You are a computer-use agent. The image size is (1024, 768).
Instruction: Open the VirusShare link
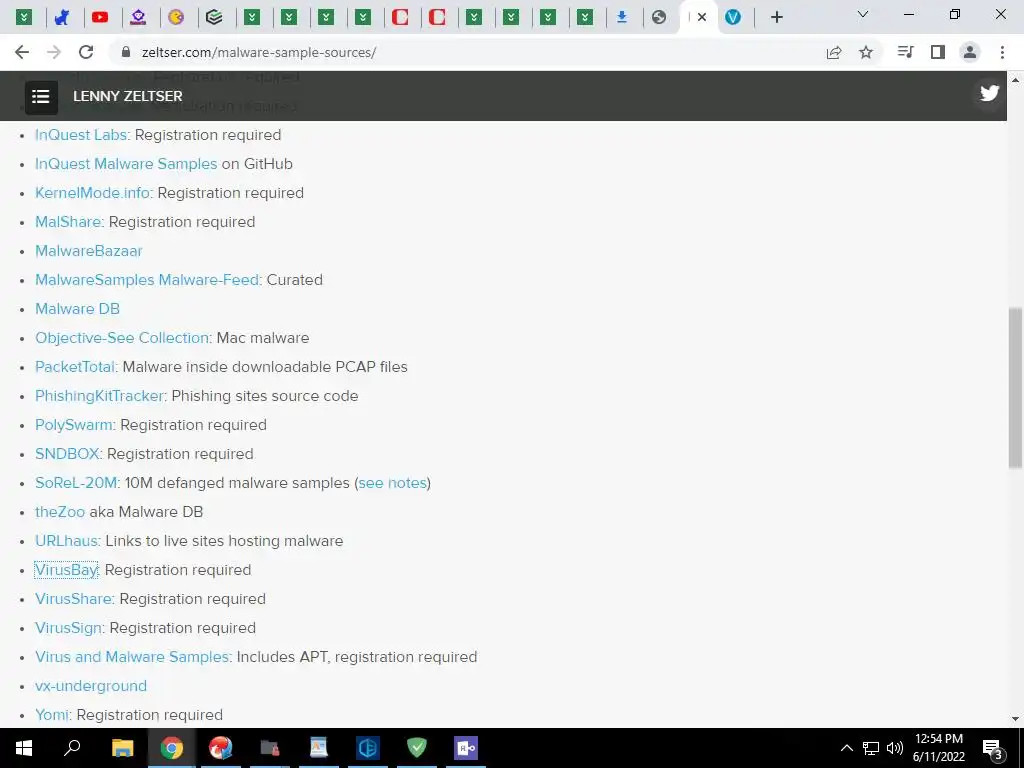tap(74, 598)
